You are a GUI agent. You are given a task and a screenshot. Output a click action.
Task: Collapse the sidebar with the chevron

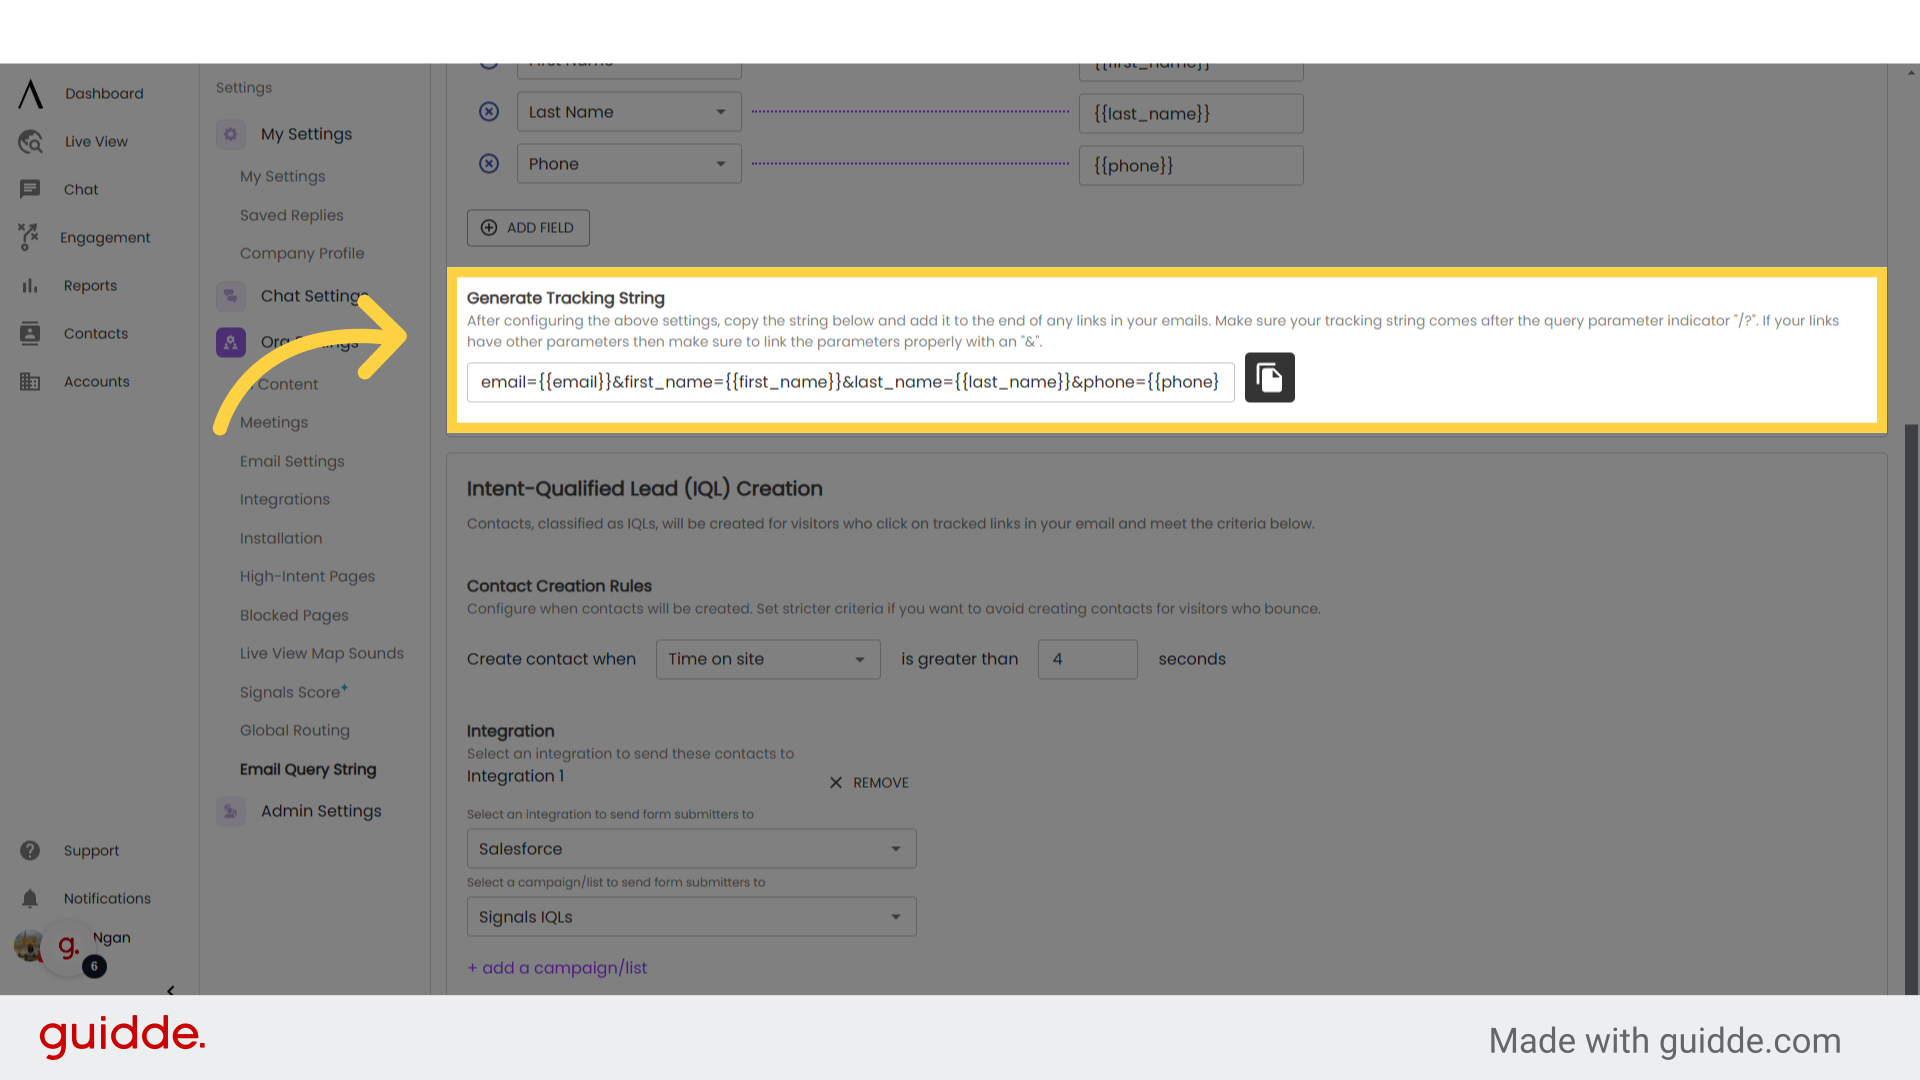[x=171, y=990]
